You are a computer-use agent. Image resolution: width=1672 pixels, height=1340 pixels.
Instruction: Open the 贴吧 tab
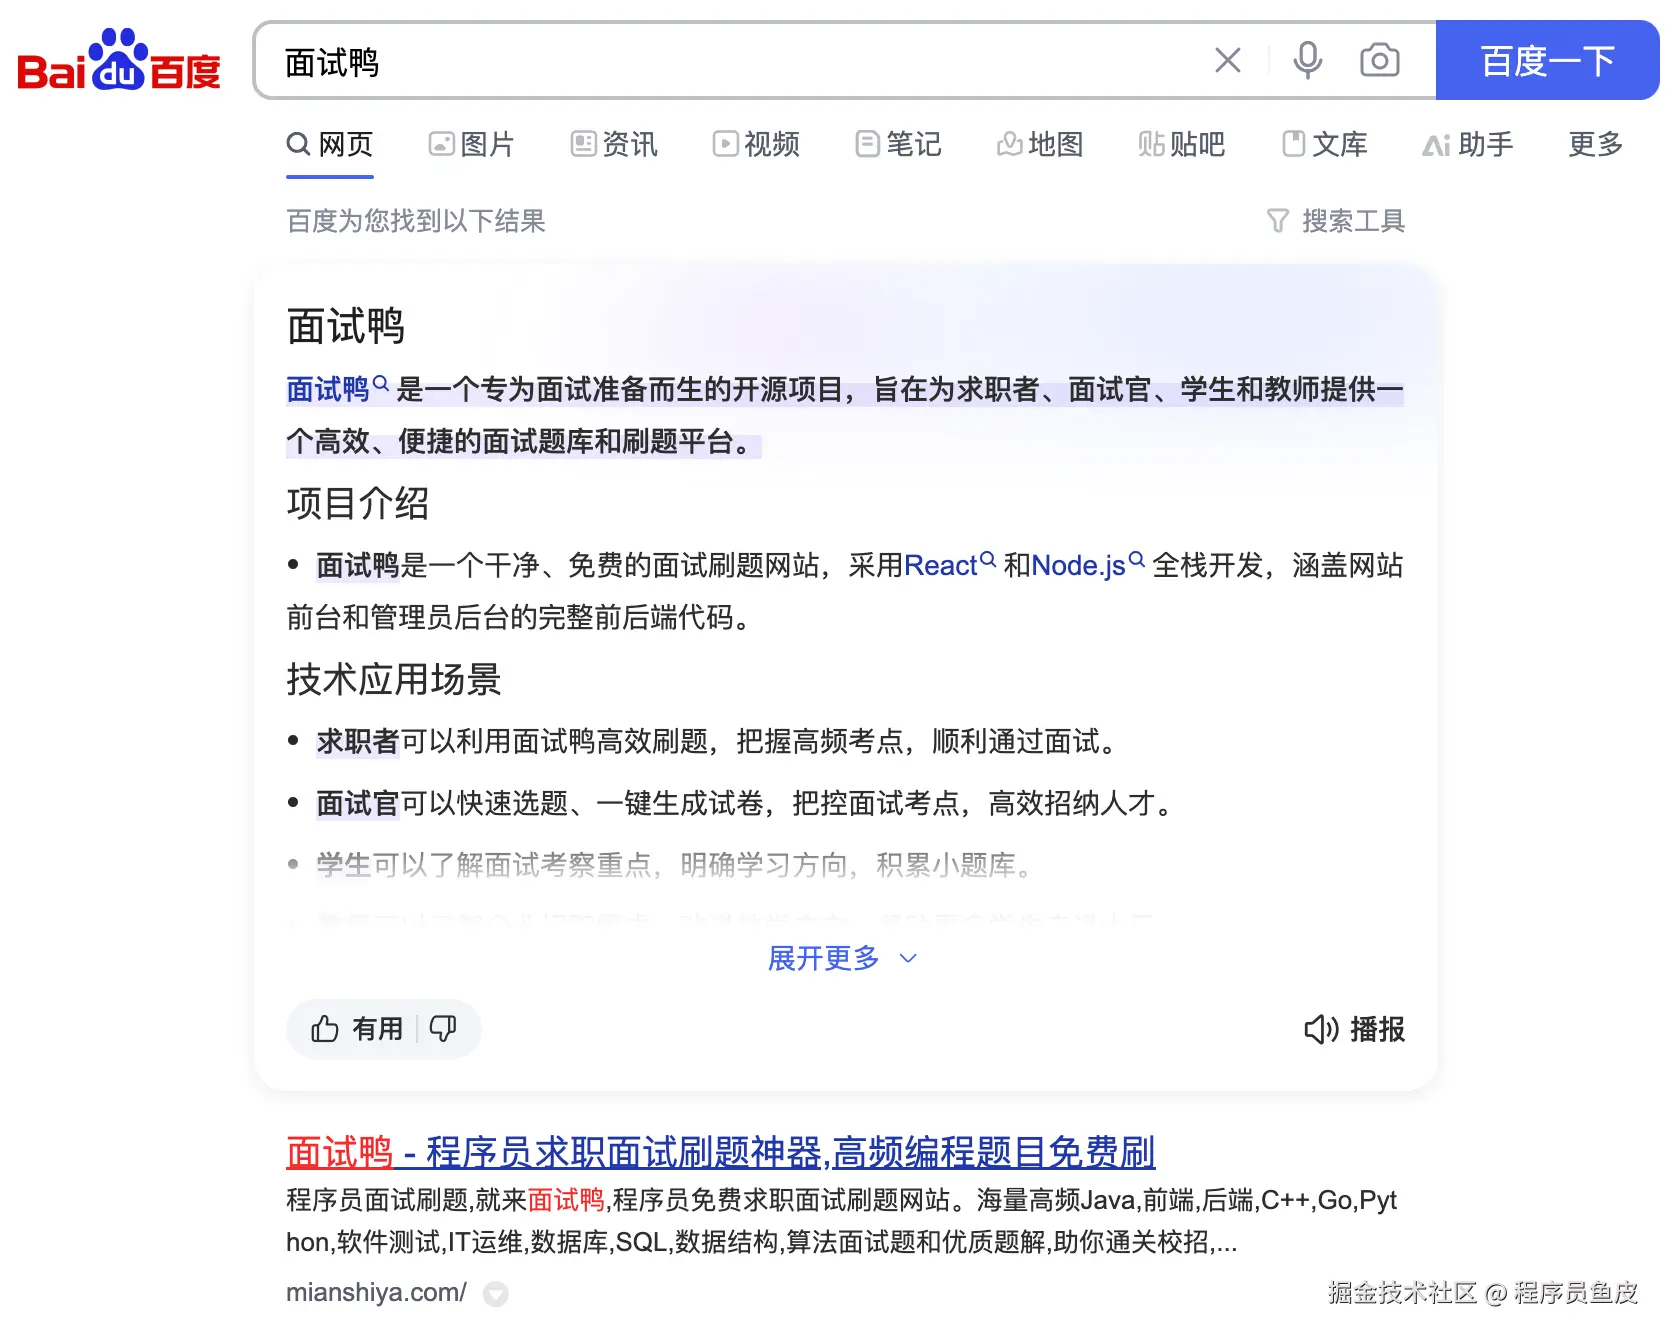(1182, 145)
